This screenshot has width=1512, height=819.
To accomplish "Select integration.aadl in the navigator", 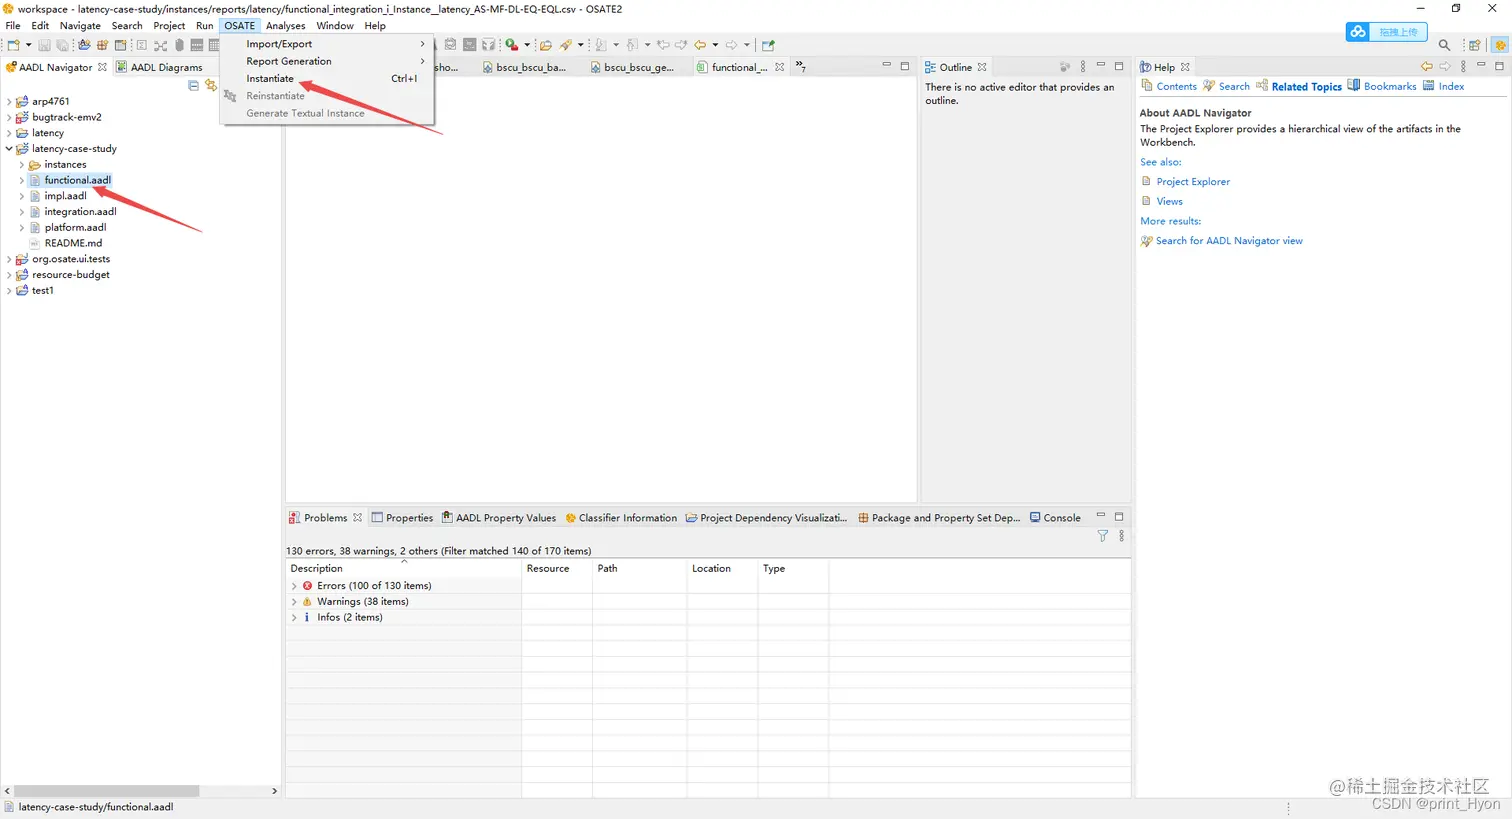I will [x=80, y=212].
